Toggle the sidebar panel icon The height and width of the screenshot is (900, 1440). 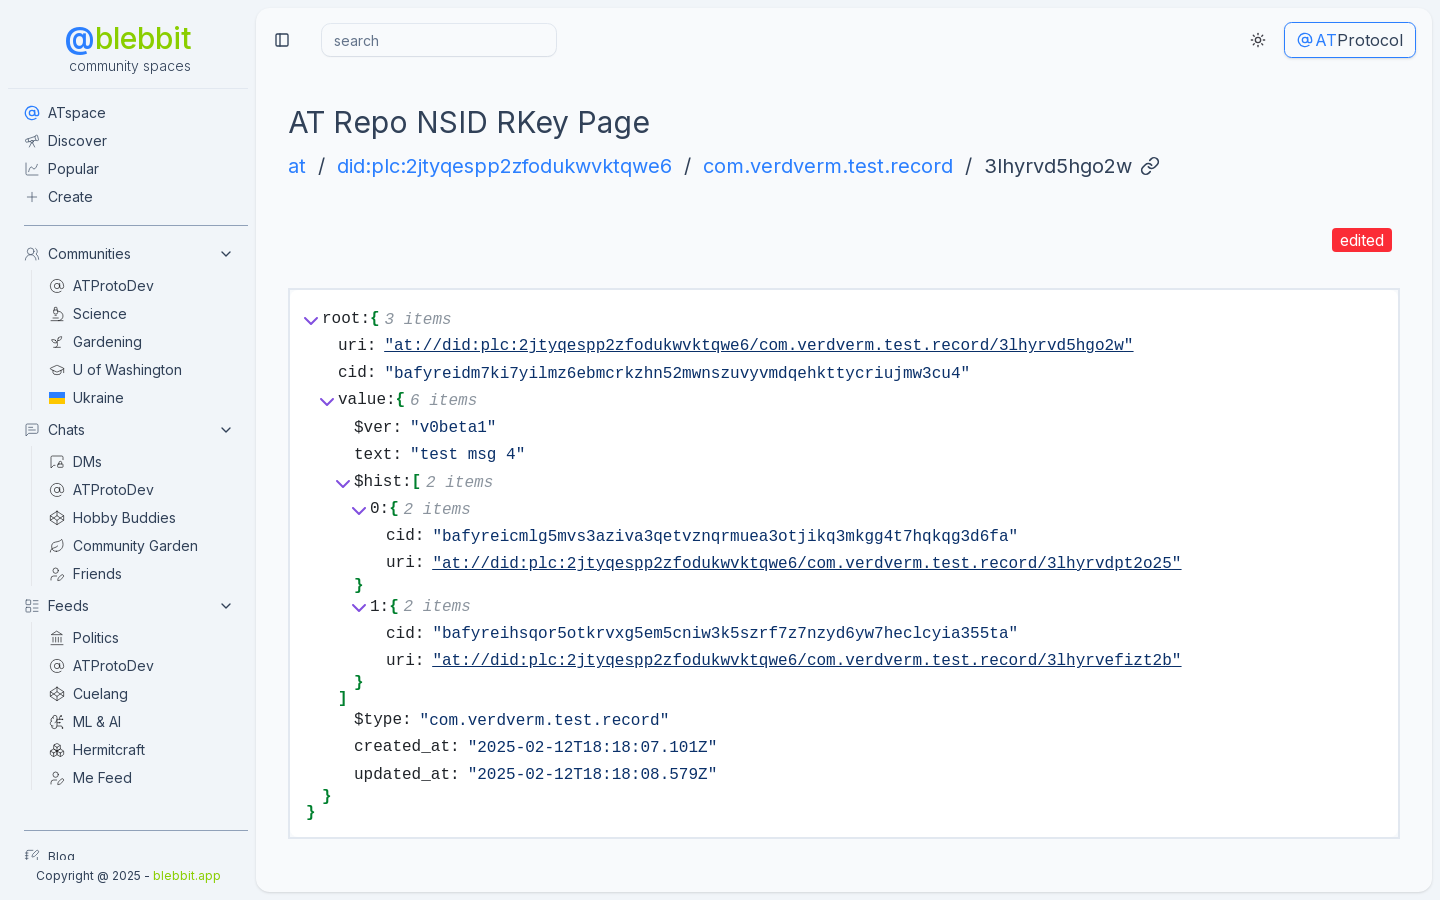[282, 40]
